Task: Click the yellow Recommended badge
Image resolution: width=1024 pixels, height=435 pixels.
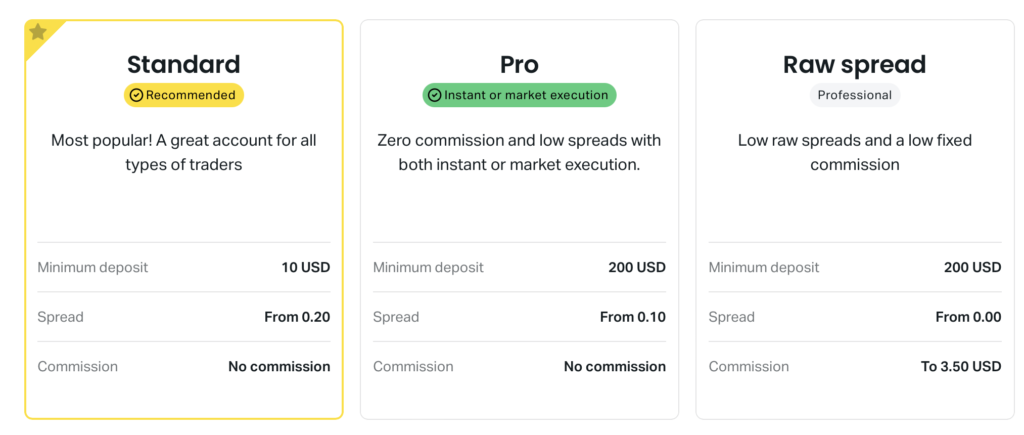Action: [x=184, y=95]
